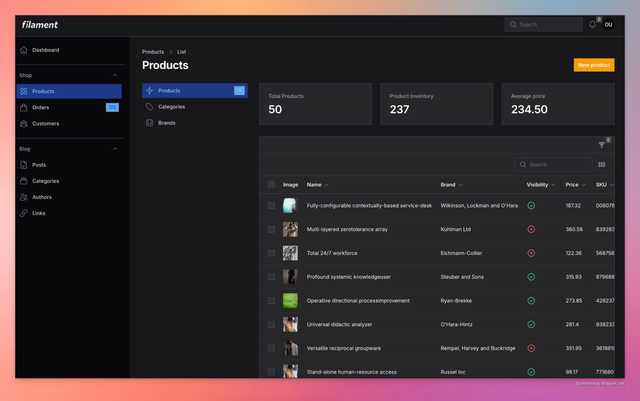Image resolution: width=640 pixels, height=401 pixels.
Task: Click the Total Products stat card
Action: pyautogui.click(x=315, y=104)
